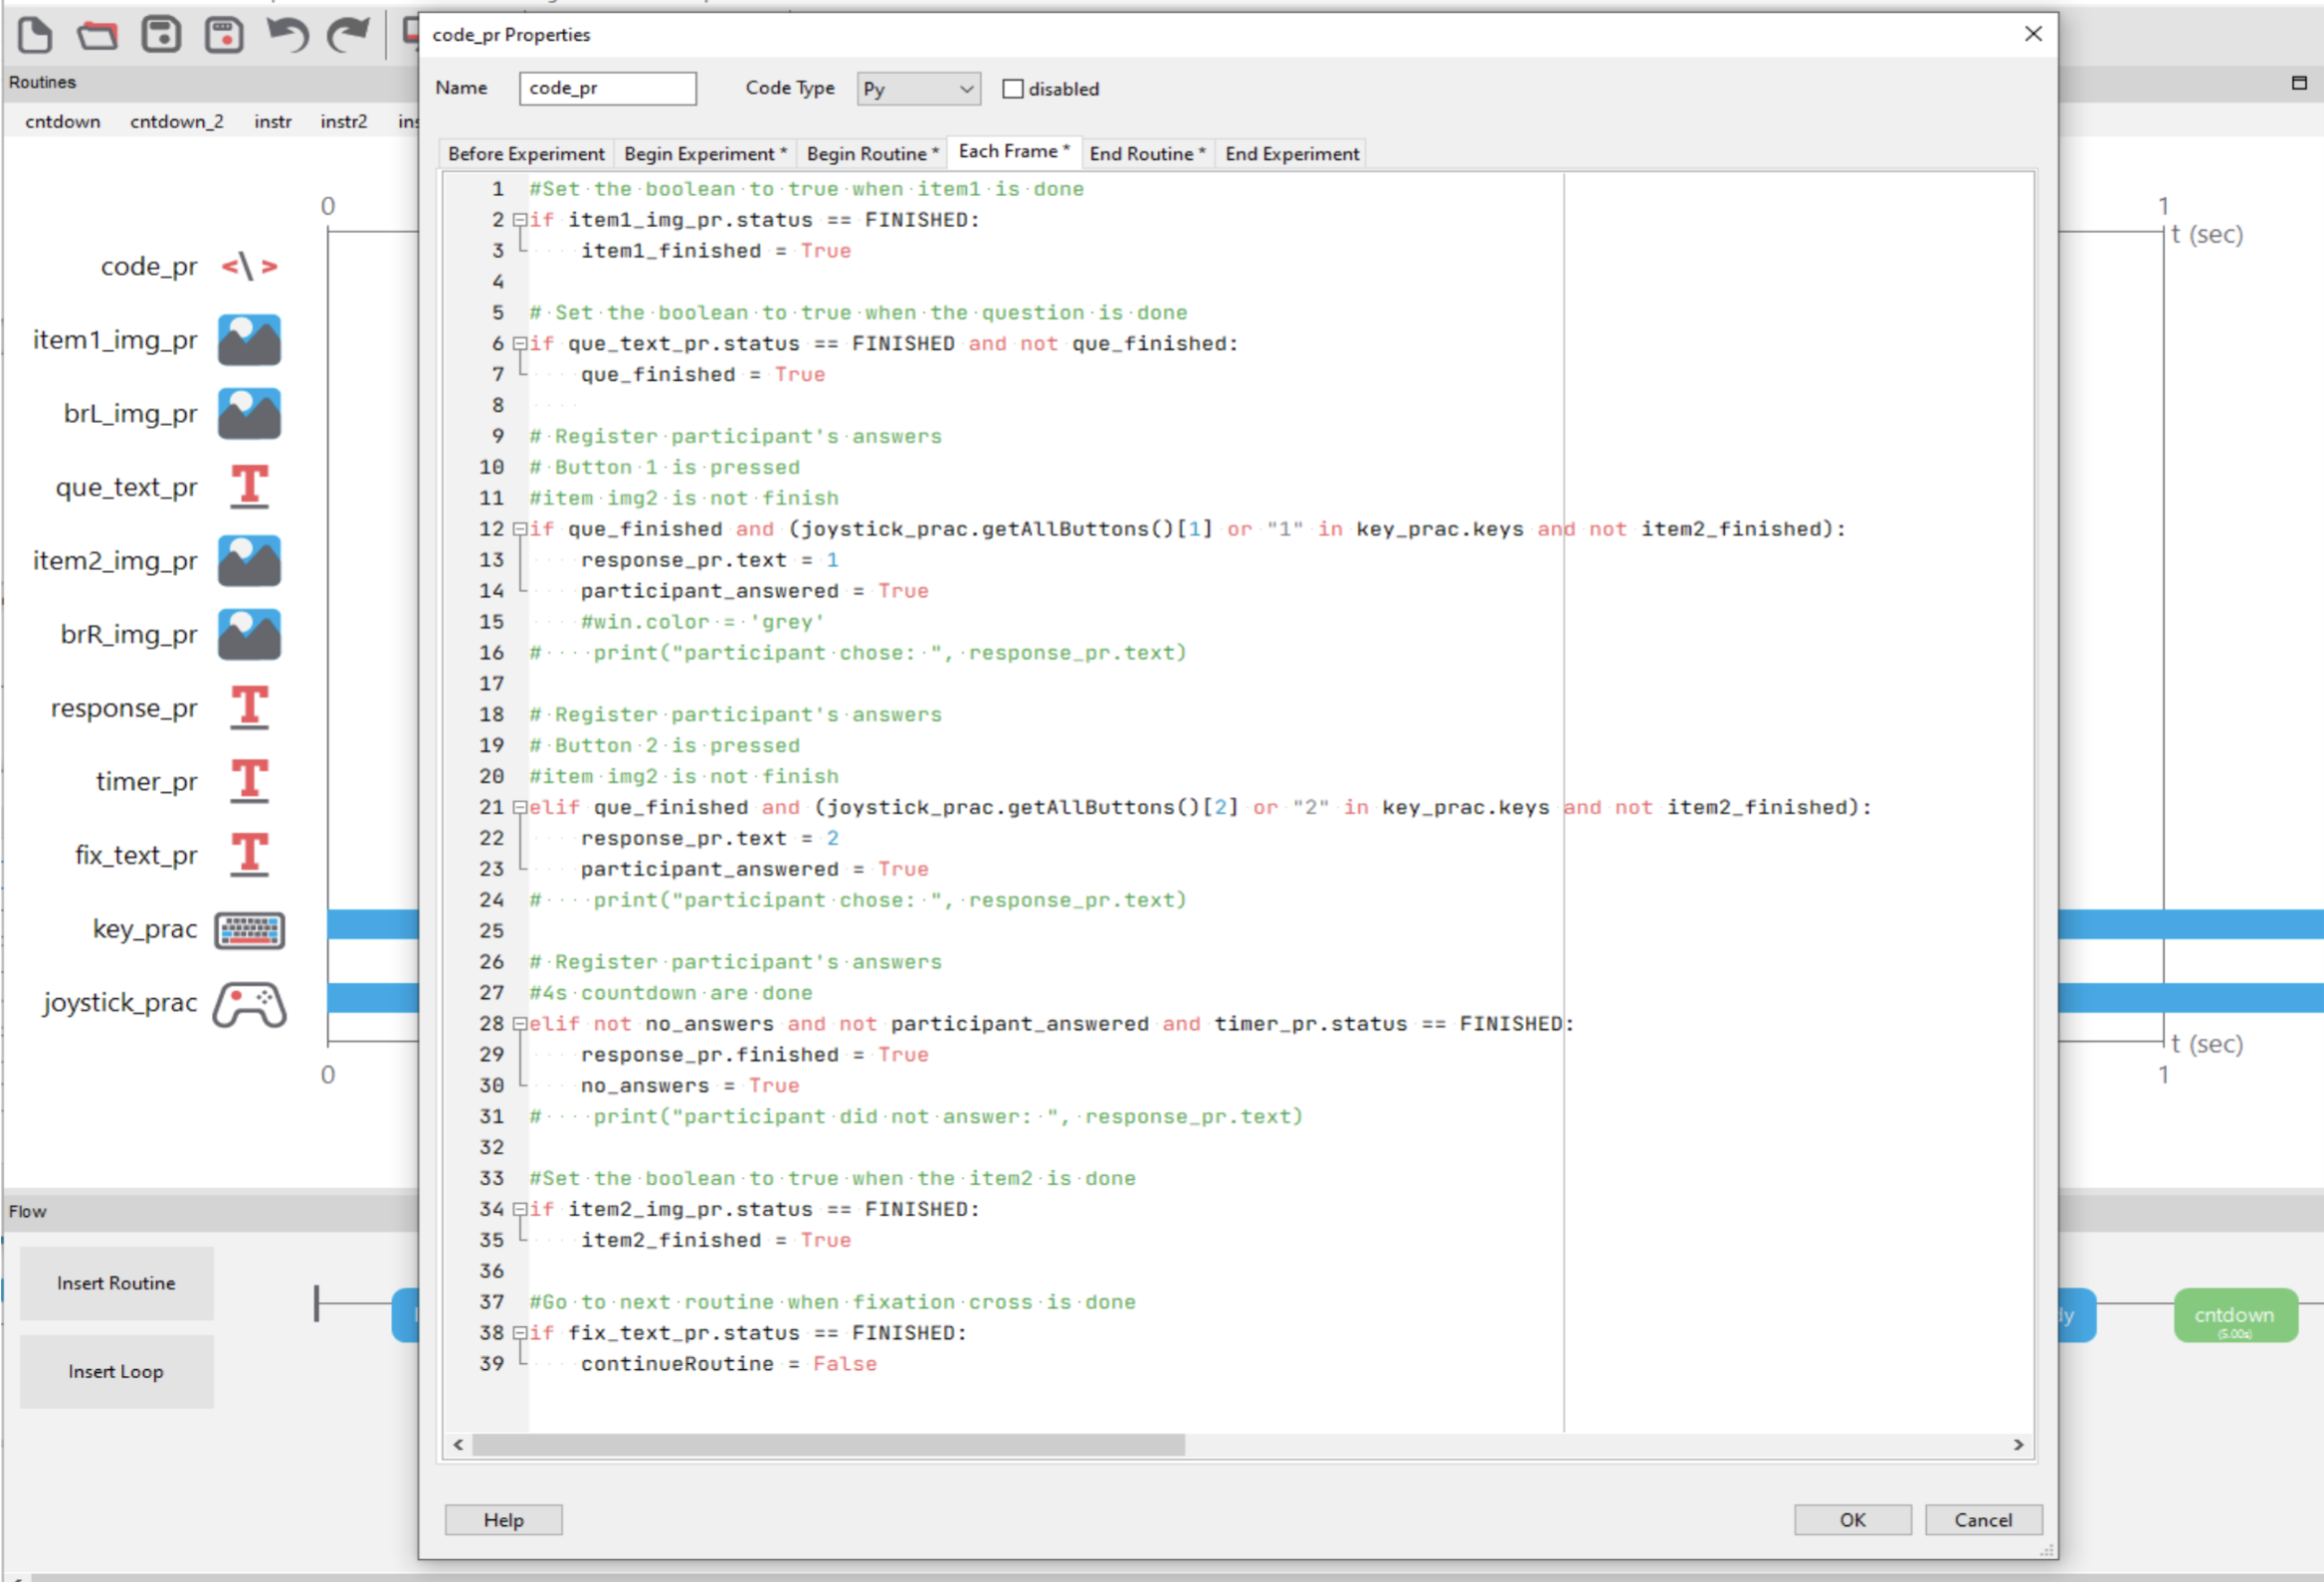Collapse the fold marker at line 21
The width and height of the screenshot is (2324, 1582).
[x=519, y=807]
